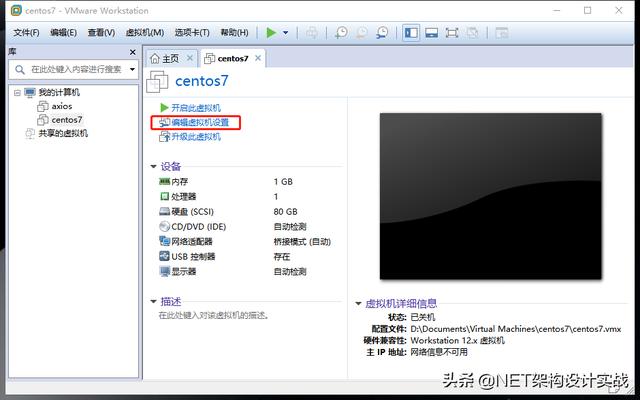Open the library search dropdown arrow
This screenshot has width=640, height=400.
coord(132,69)
